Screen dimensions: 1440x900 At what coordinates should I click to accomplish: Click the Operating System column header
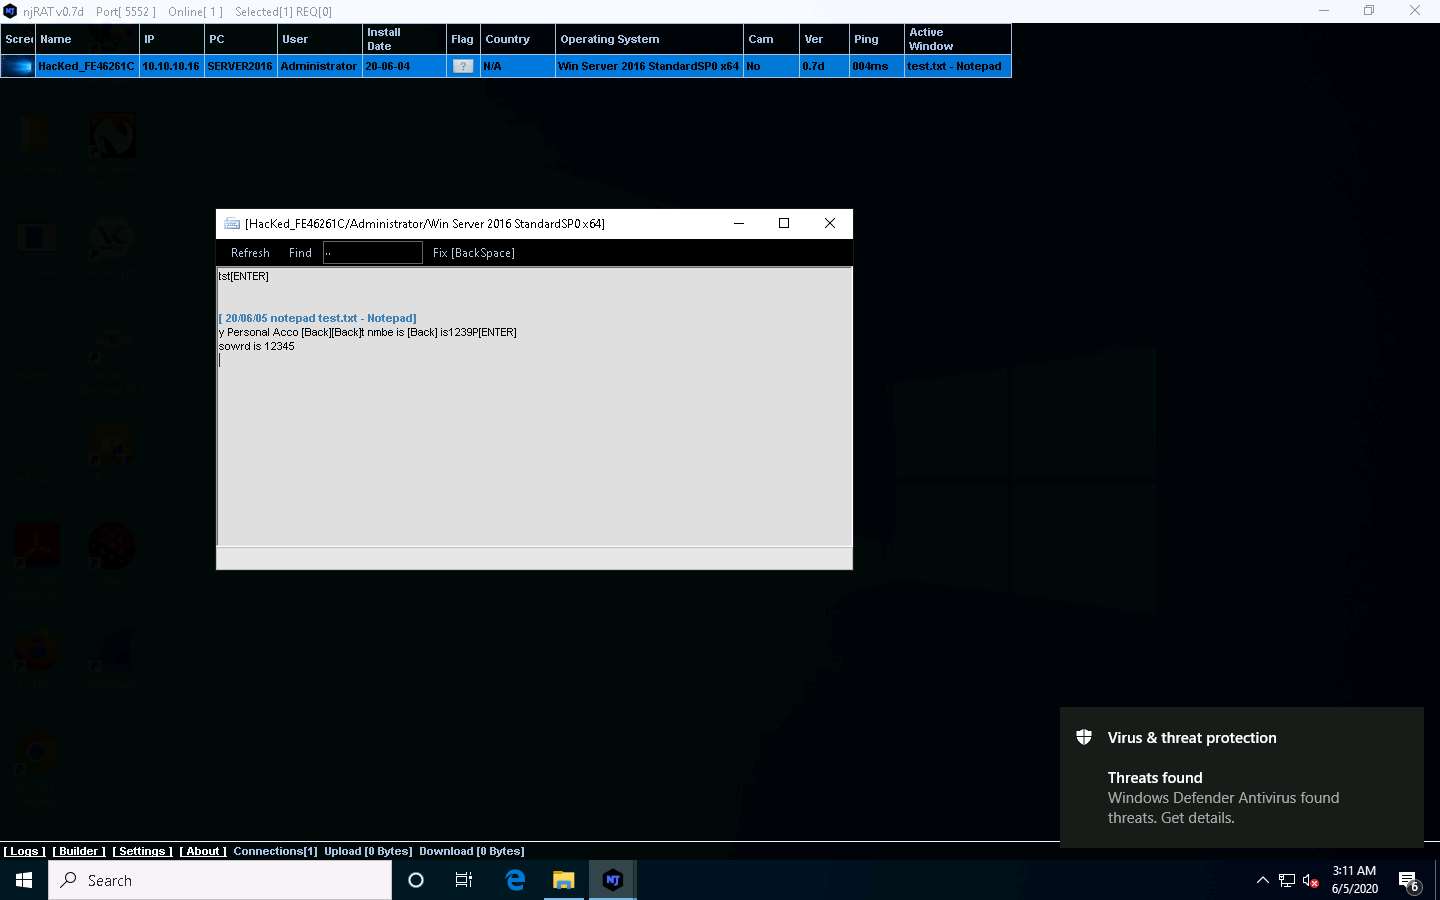pyautogui.click(x=649, y=39)
